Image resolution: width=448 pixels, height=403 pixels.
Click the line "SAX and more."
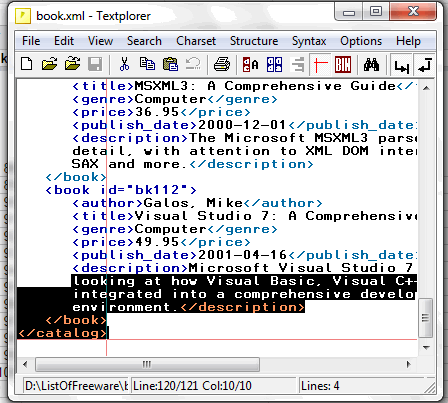[x=129, y=164]
